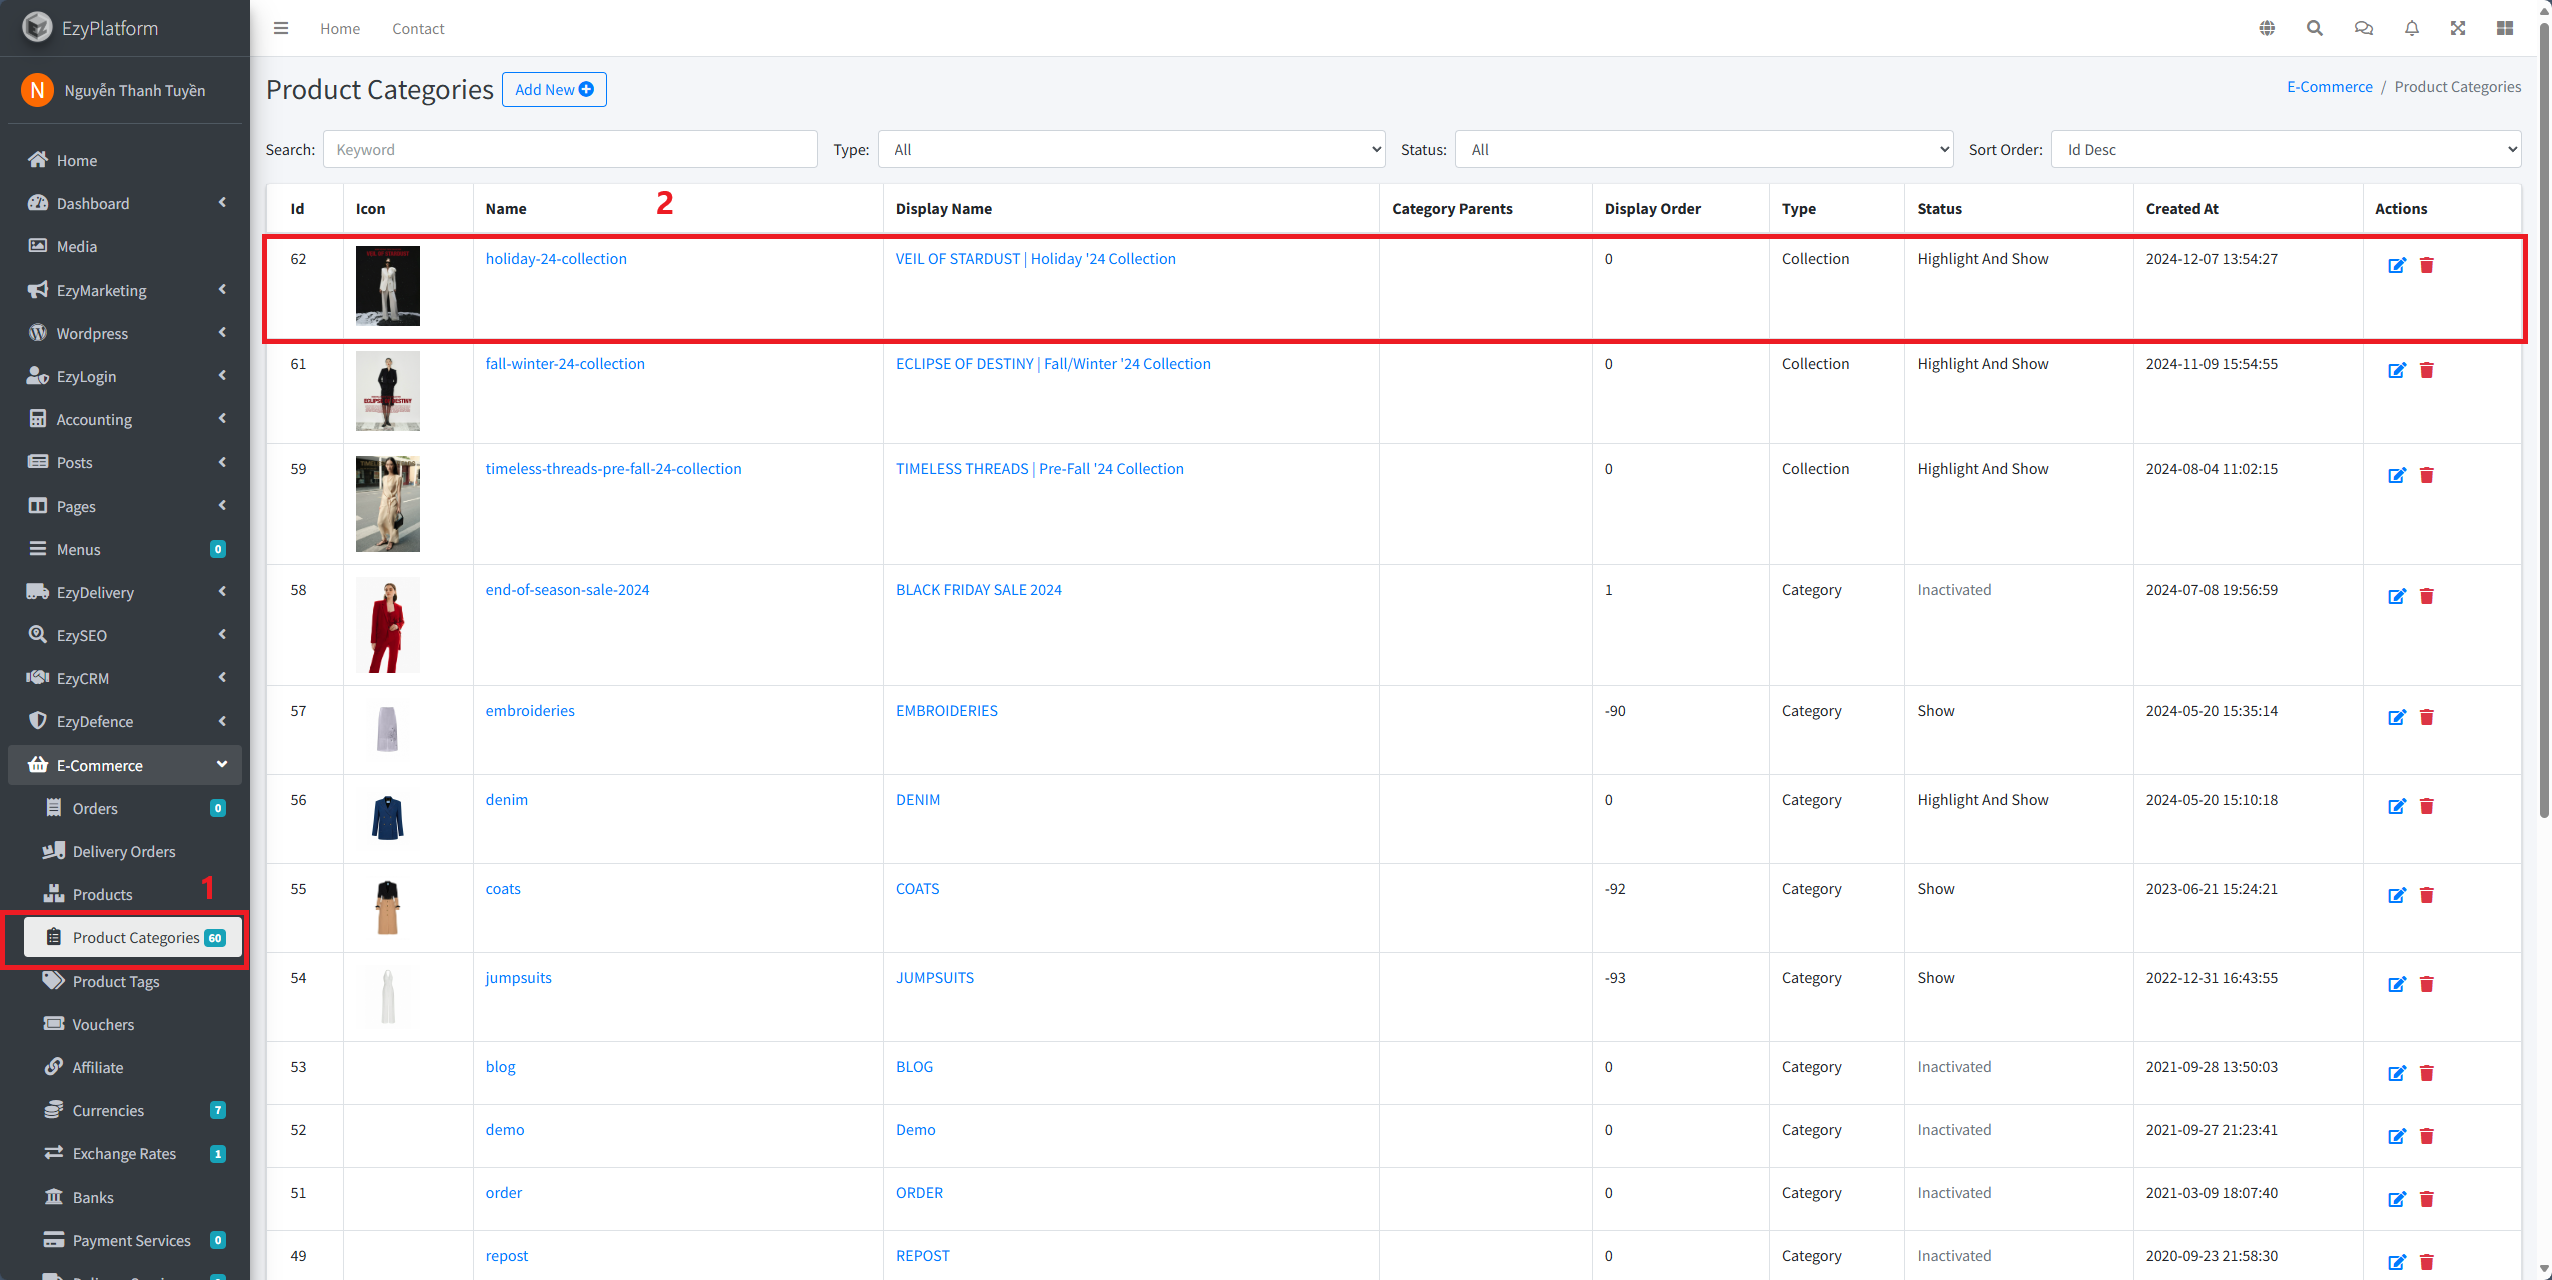Click the globe language icon in header

click(2267, 28)
